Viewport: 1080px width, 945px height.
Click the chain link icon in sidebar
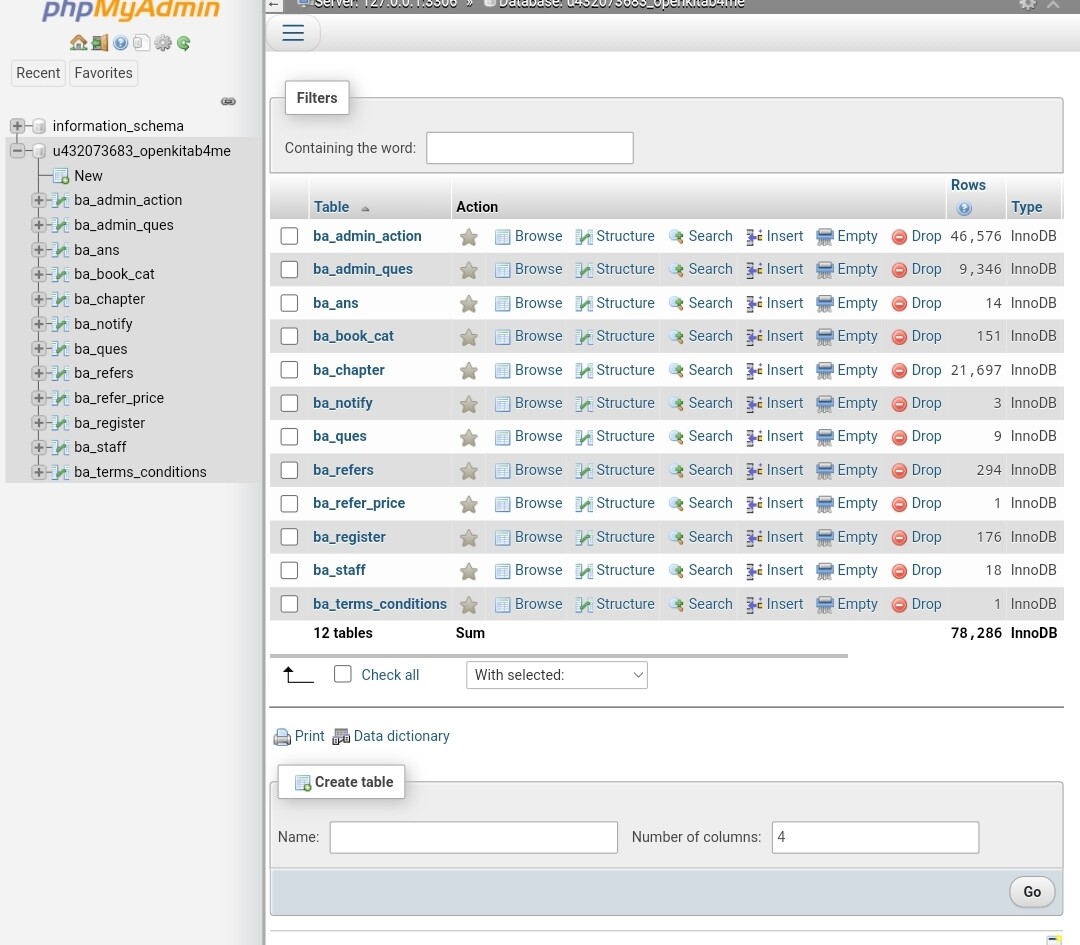[228, 101]
